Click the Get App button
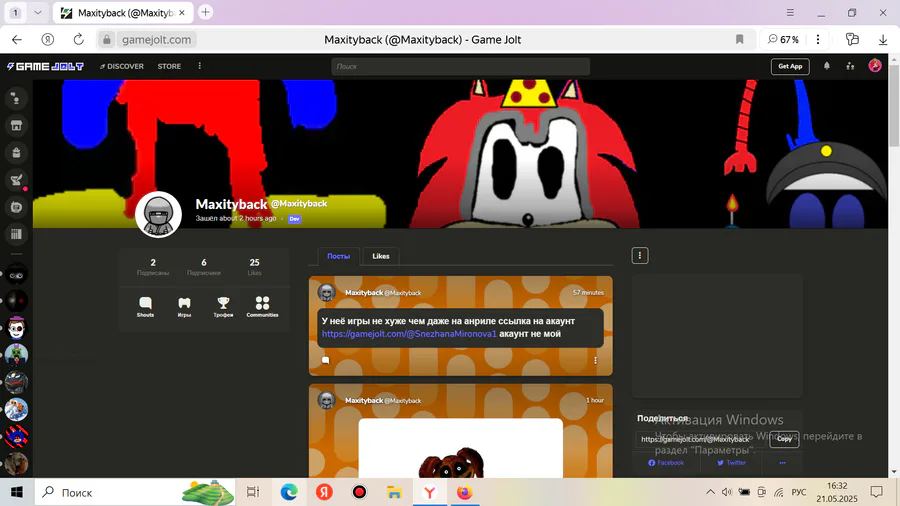Viewport: 900px width, 506px height. tap(790, 67)
